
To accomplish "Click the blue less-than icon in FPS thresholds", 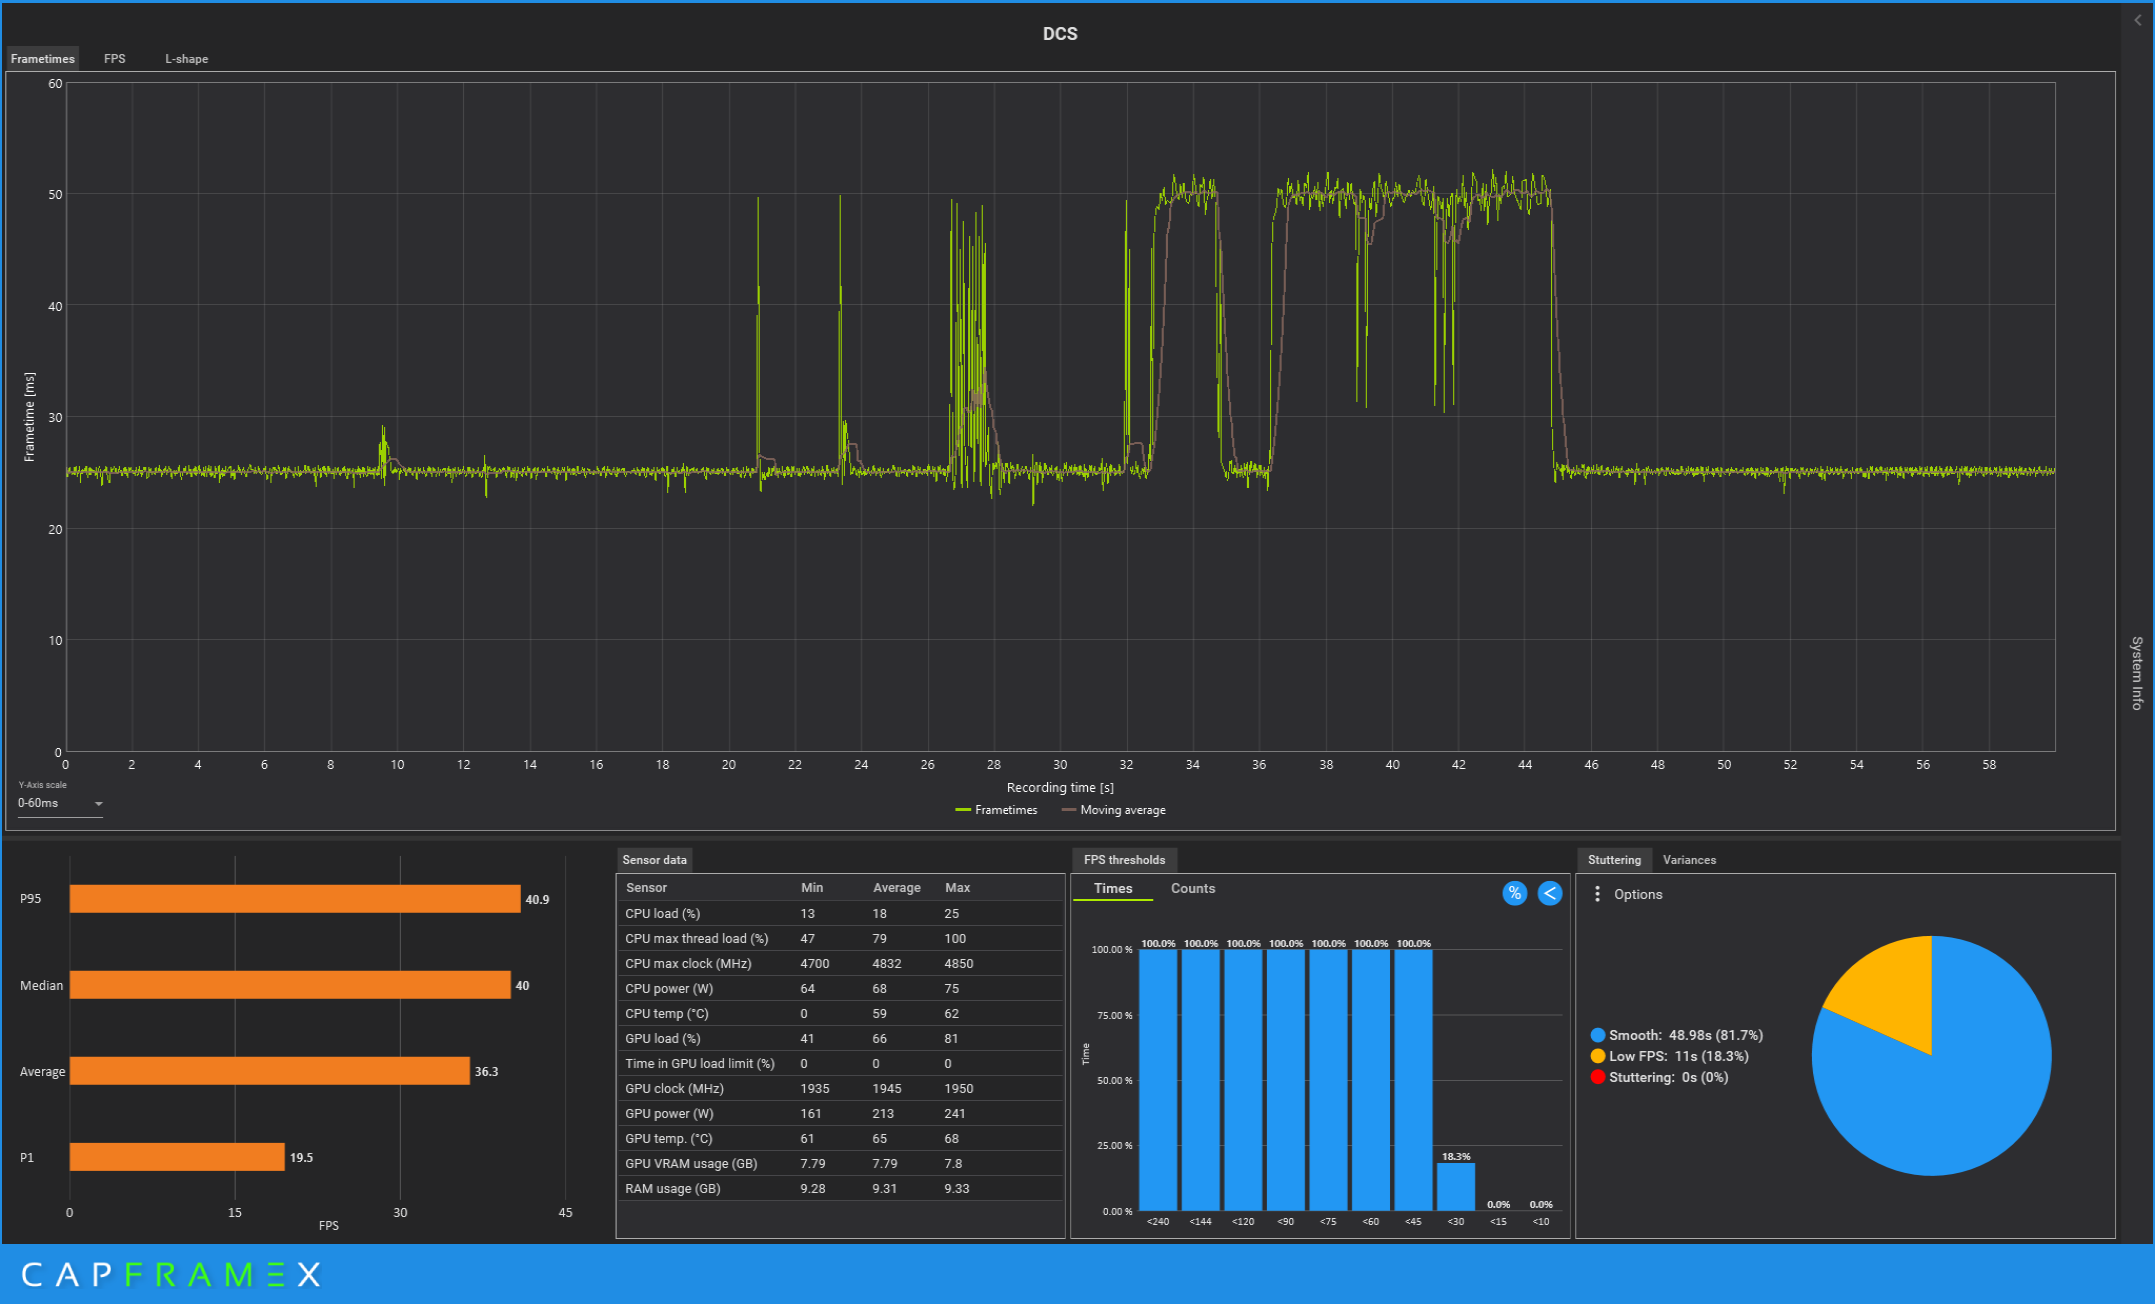I will [1549, 893].
